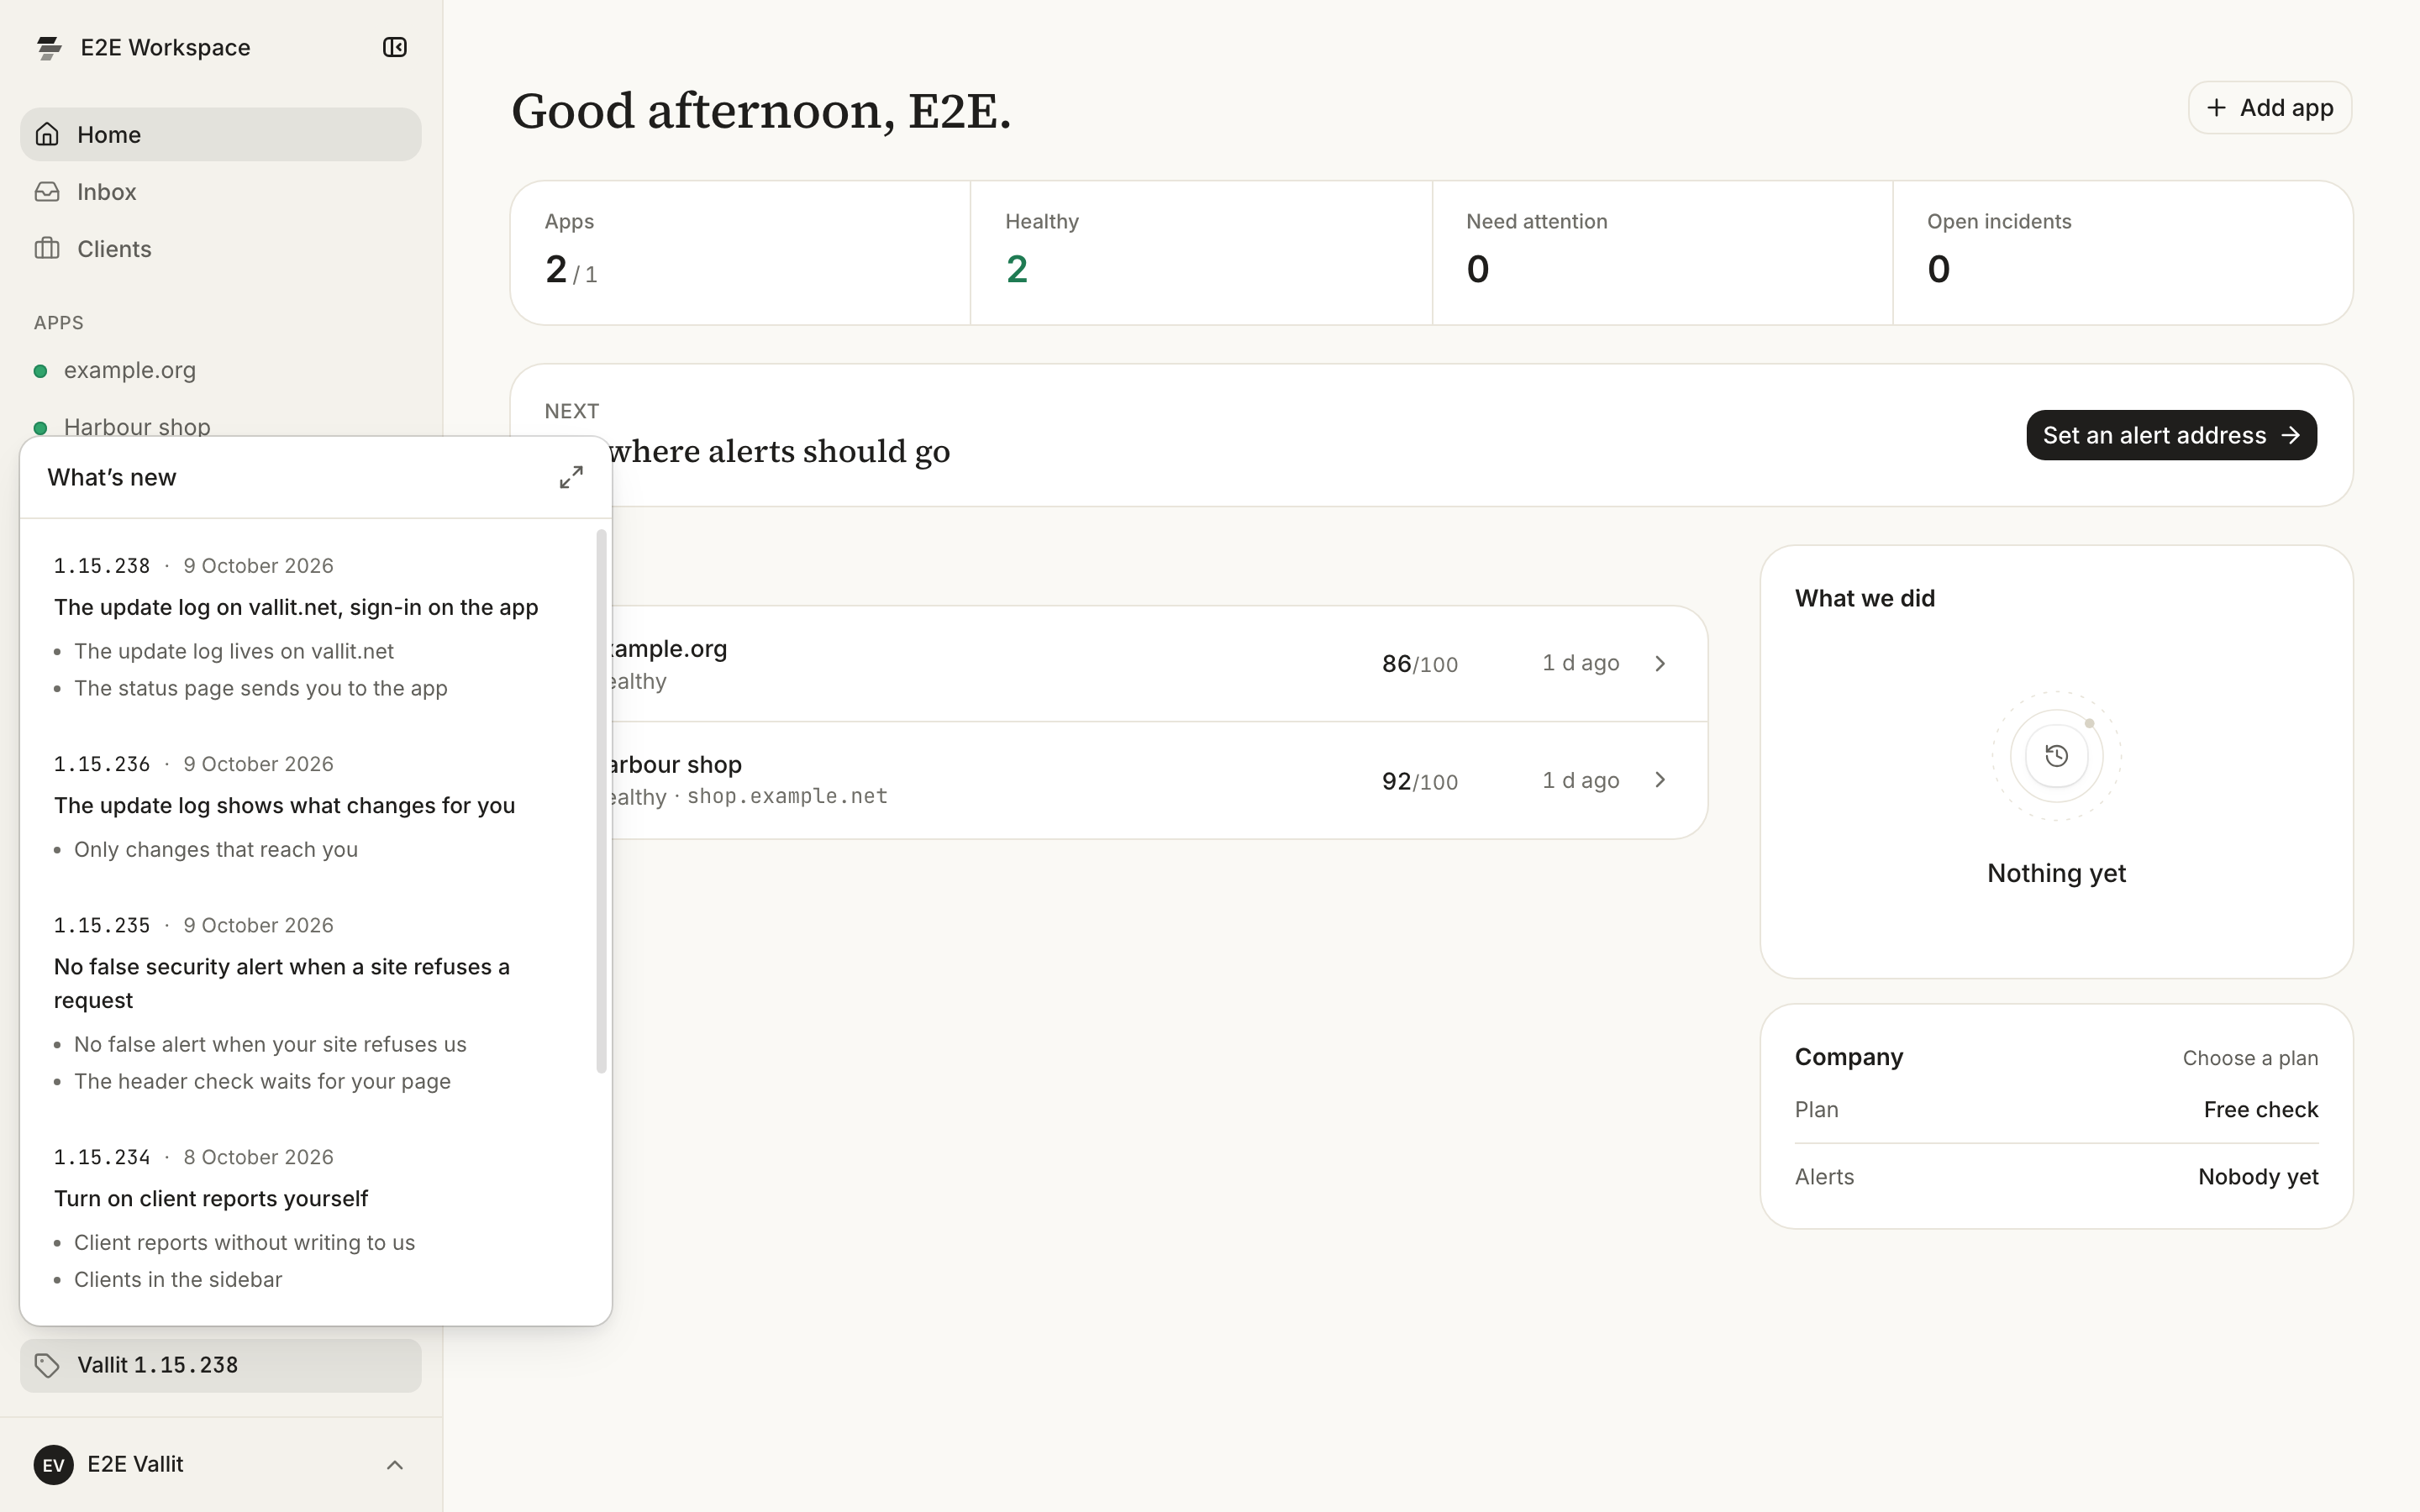Go to the Home page in sidebar
Image resolution: width=2420 pixels, height=1512 pixels.
221,134
